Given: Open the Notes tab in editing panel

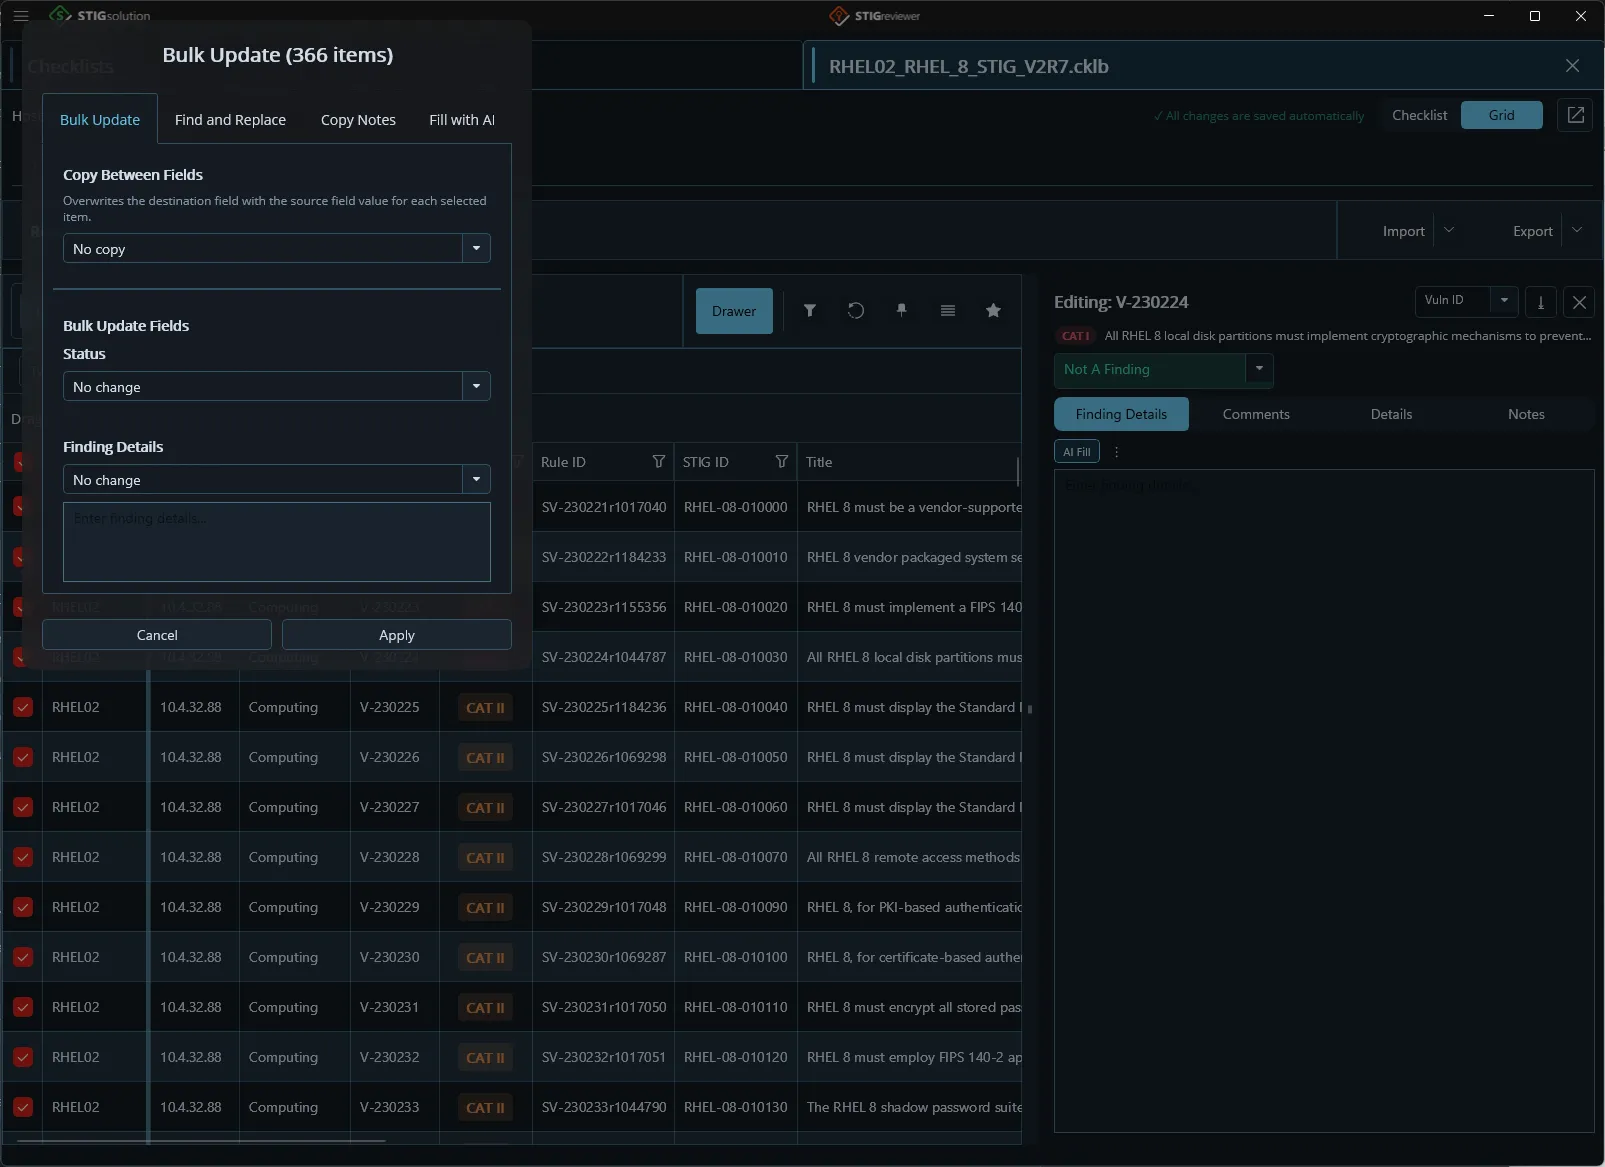Looking at the screenshot, I should click(1526, 414).
